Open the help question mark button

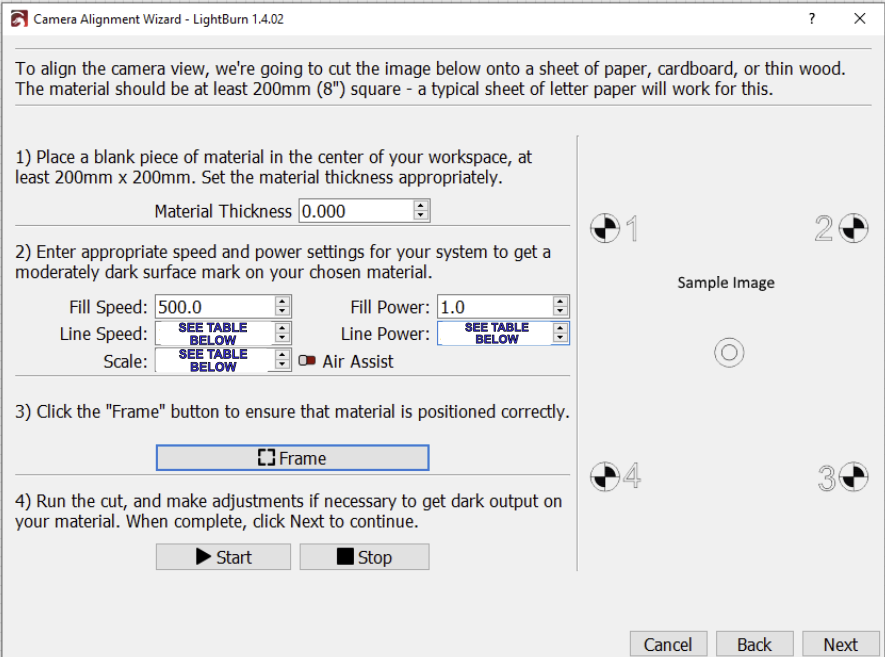[x=812, y=19]
